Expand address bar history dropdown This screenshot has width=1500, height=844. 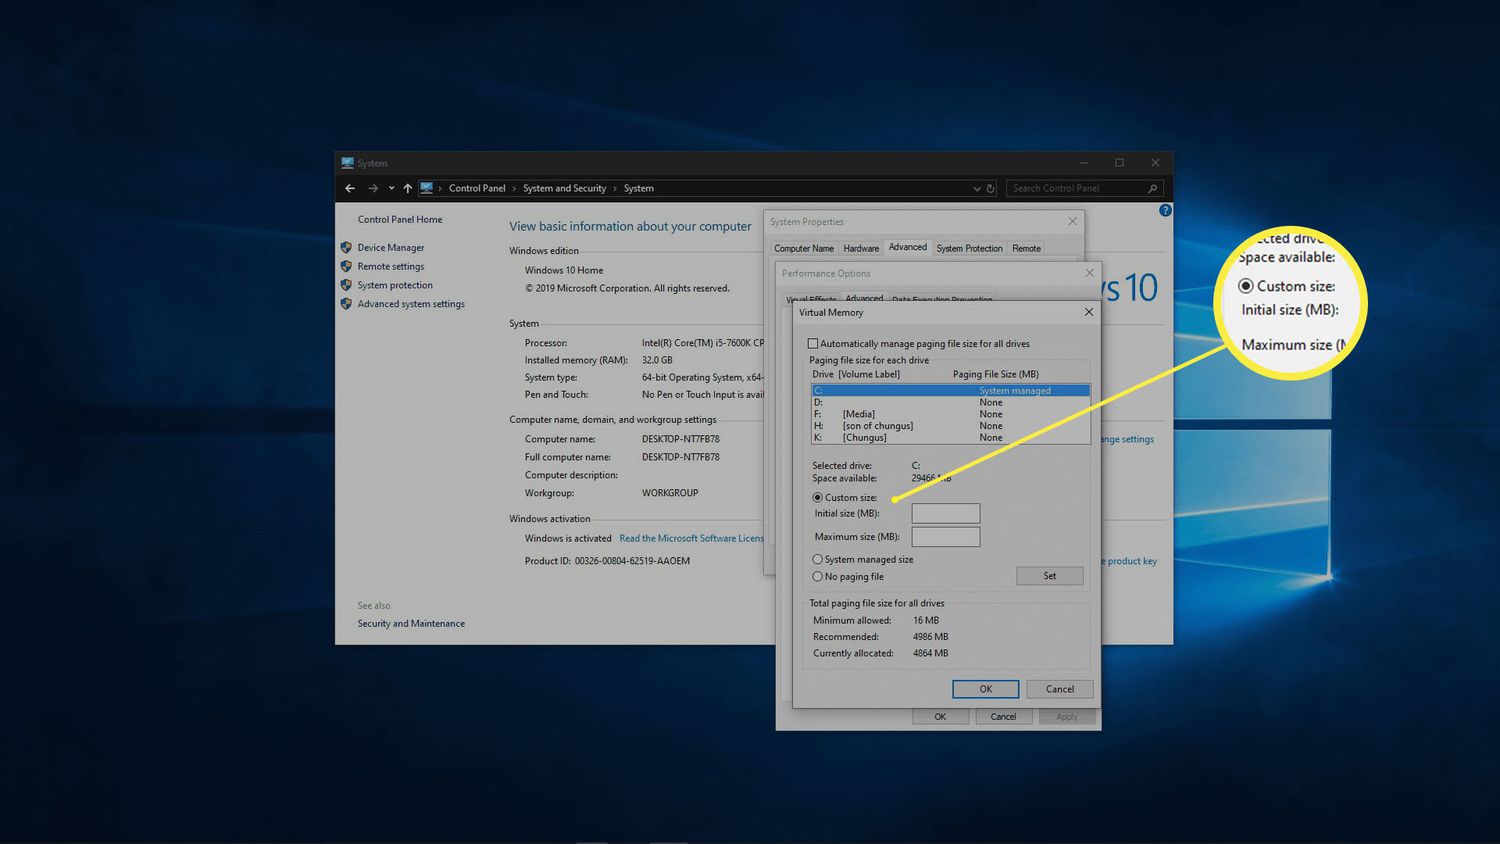tap(977, 188)
